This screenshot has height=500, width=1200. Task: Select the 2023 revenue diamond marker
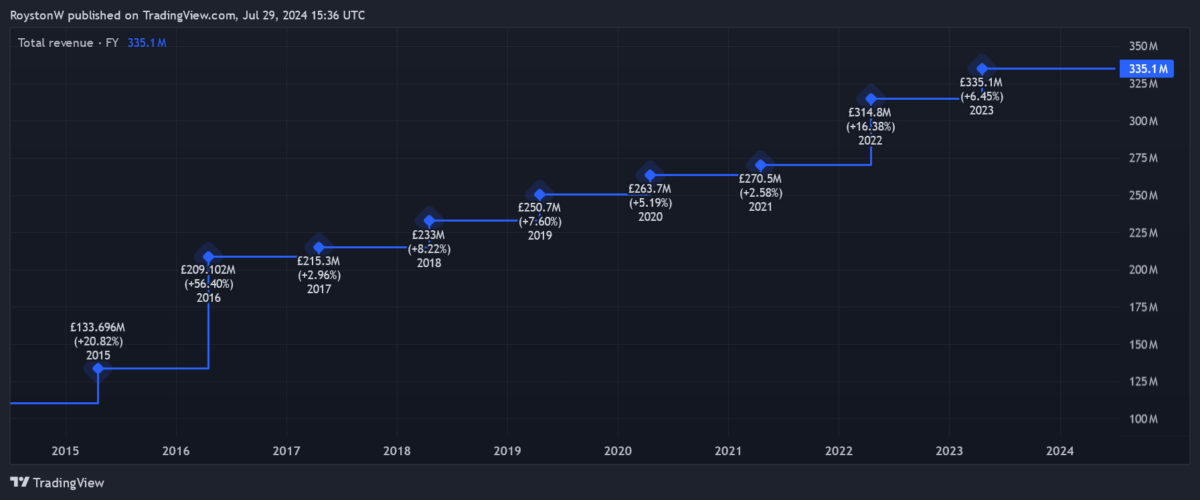[x=982, y=68]
